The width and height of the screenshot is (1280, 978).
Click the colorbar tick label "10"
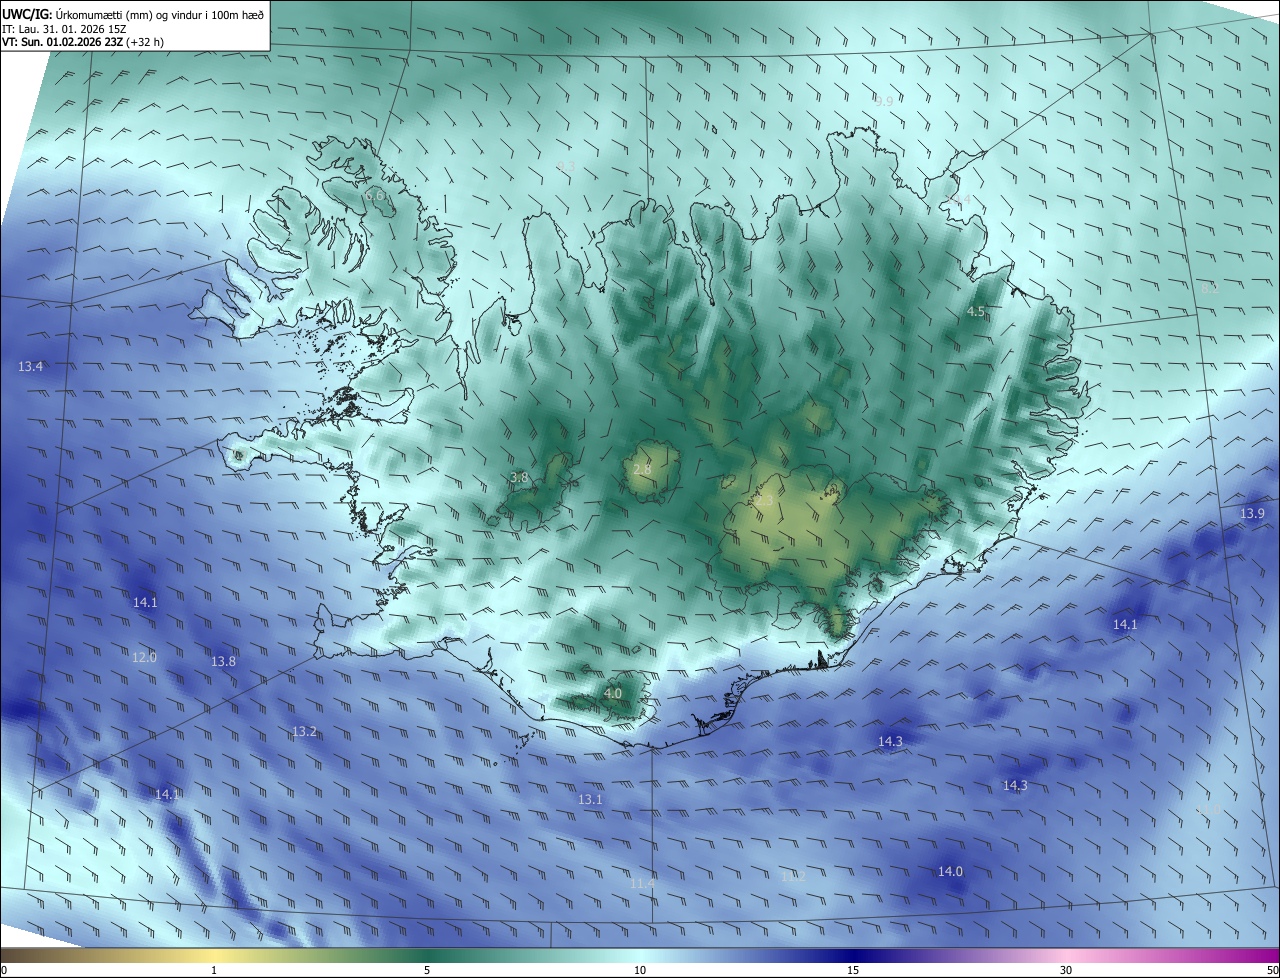(640, 970)
